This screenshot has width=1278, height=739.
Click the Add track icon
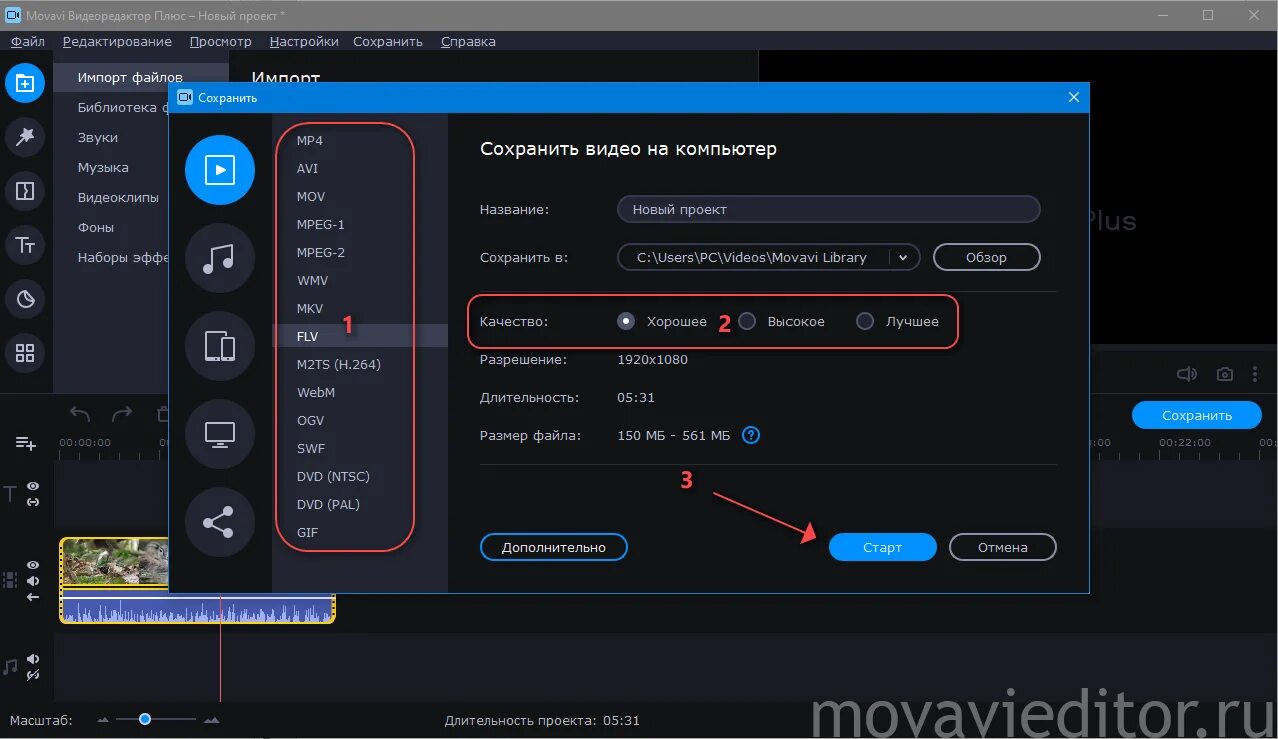tap(25, 443)
